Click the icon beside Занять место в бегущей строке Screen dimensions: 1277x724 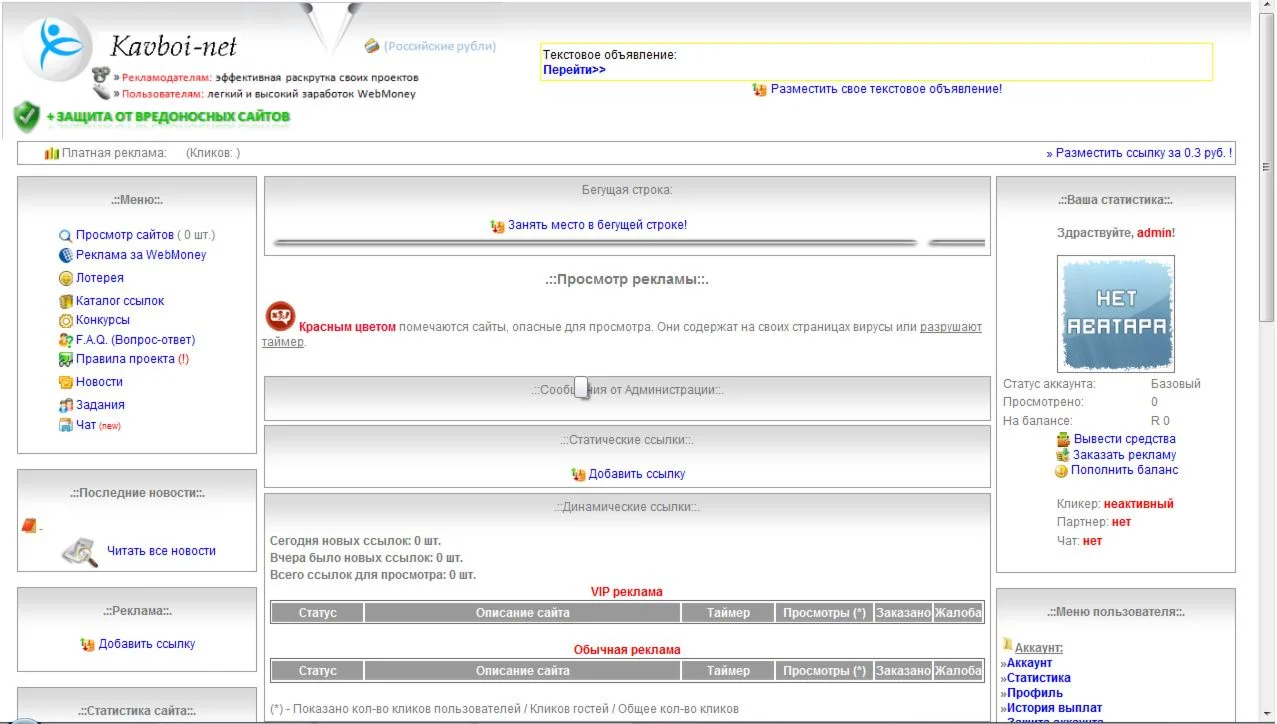(x=498, y=226)
